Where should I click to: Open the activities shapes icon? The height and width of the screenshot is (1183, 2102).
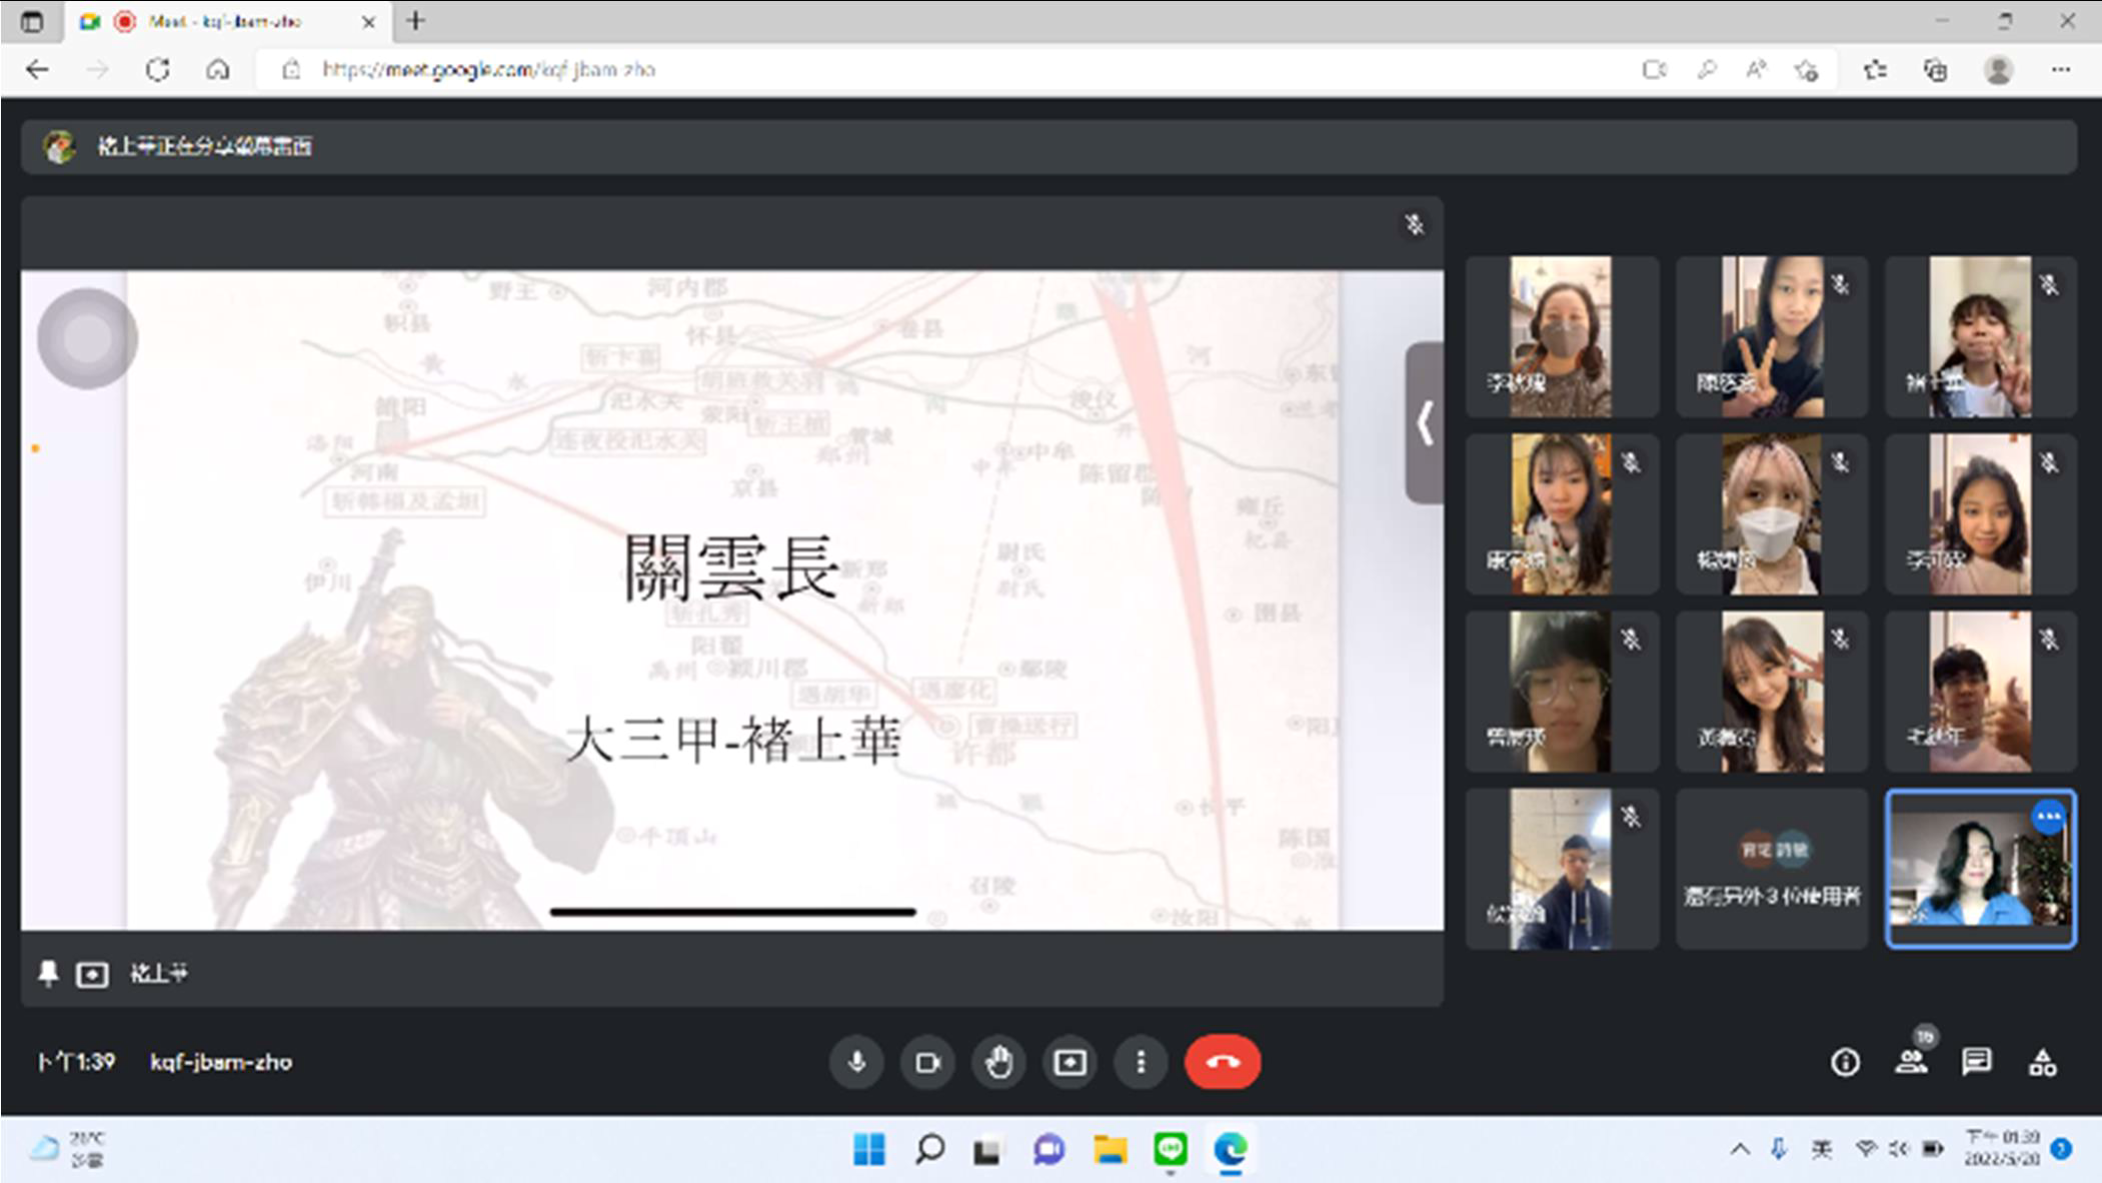tap(2042, 1062)
